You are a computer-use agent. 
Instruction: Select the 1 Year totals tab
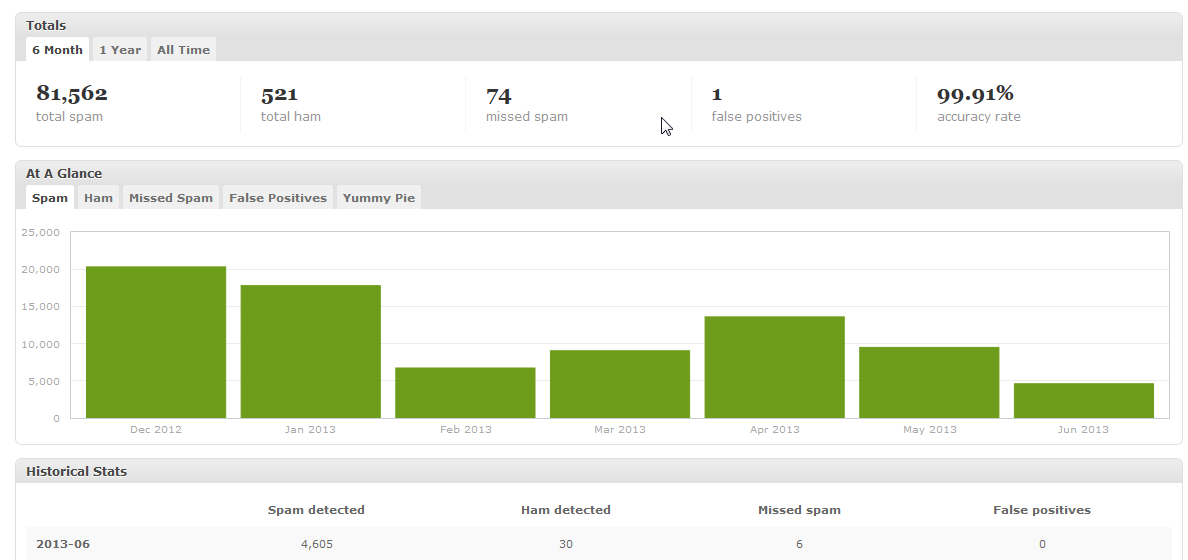[x=120, y=49]
